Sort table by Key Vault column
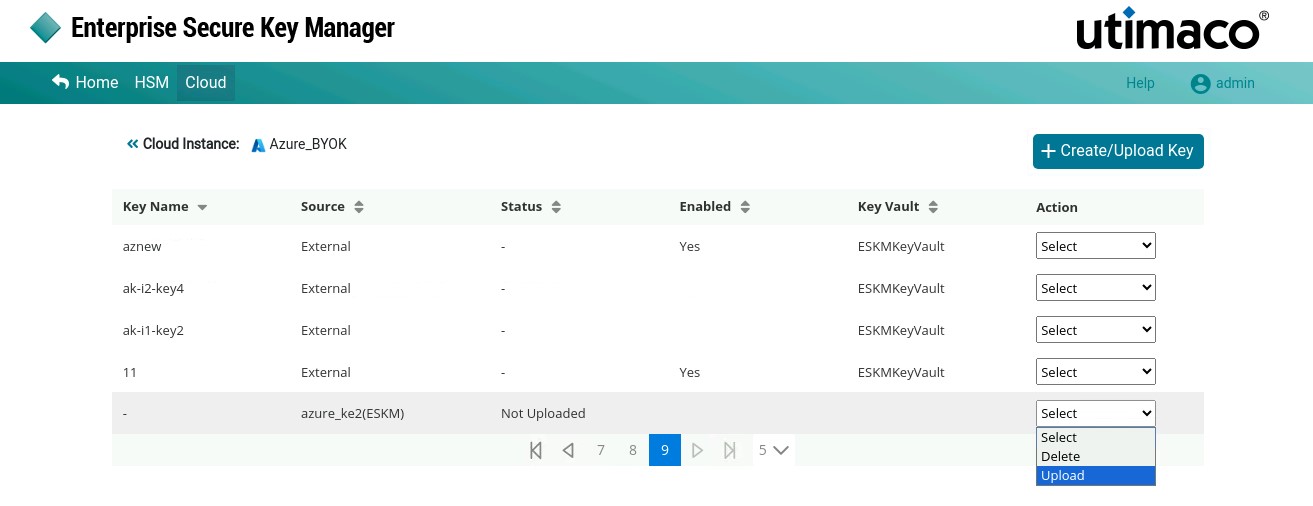This screenshot has width=1313, height=506. (933, 207)
